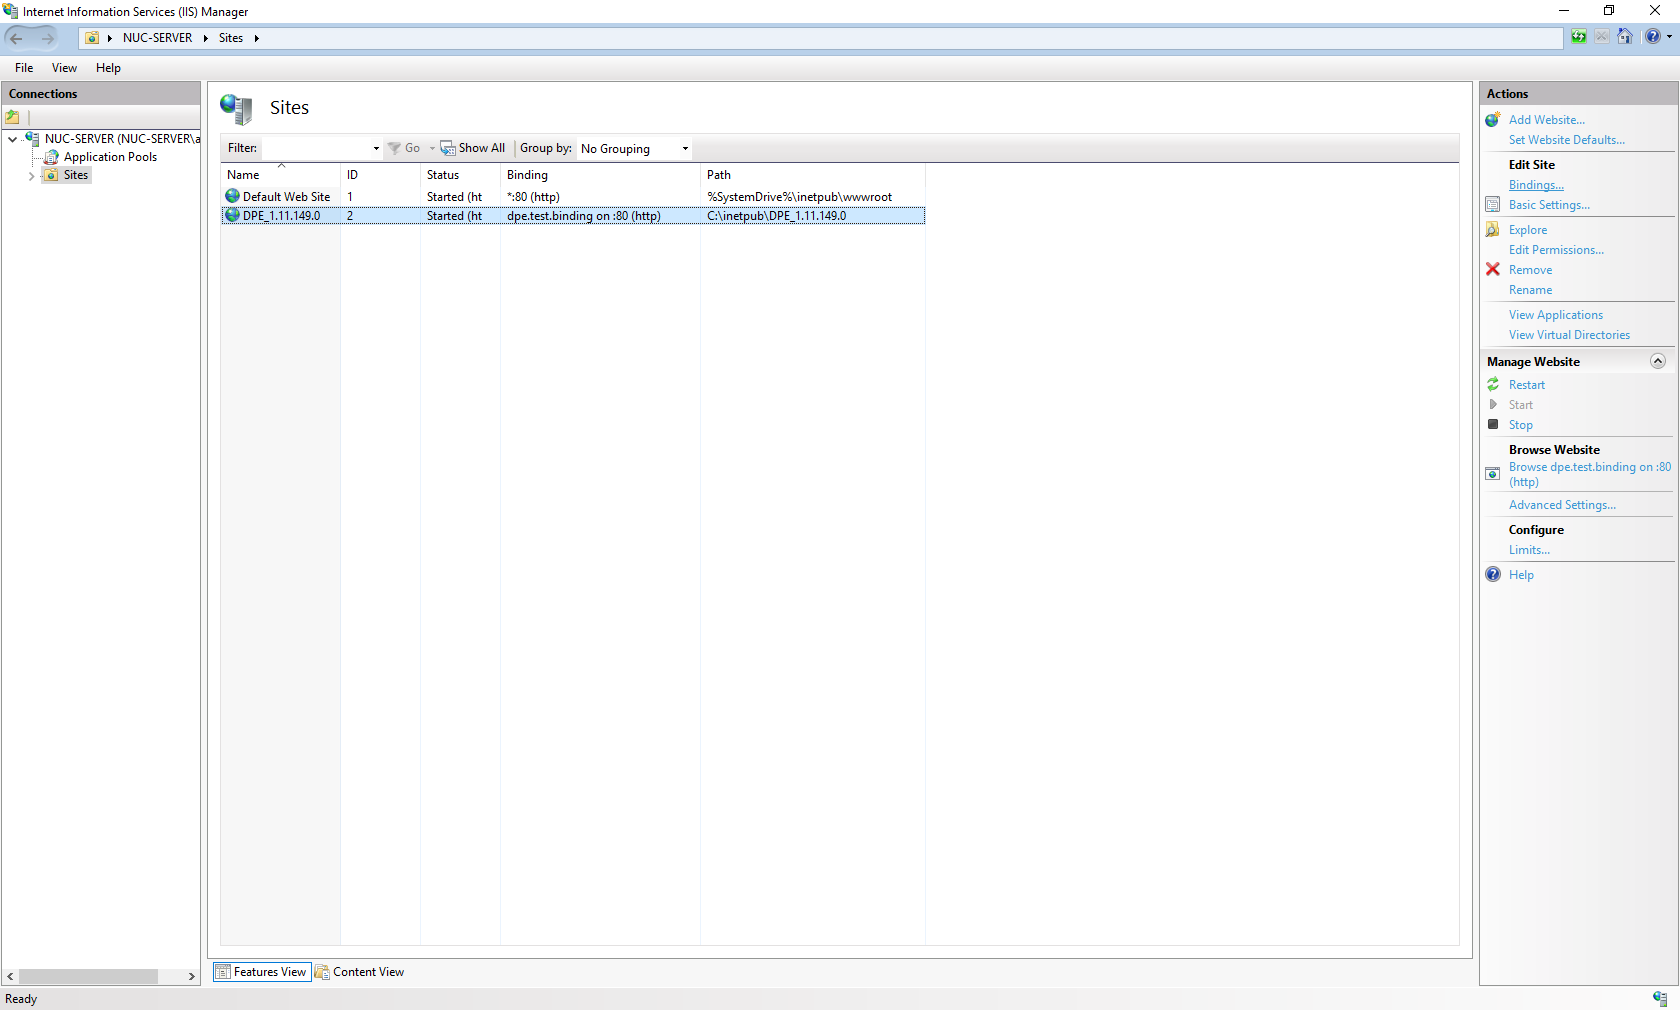Collapse the NUC-SERVER tree node
Image resolution: width=1680 pixels, height=1010 pixels.
click(12, 139)
